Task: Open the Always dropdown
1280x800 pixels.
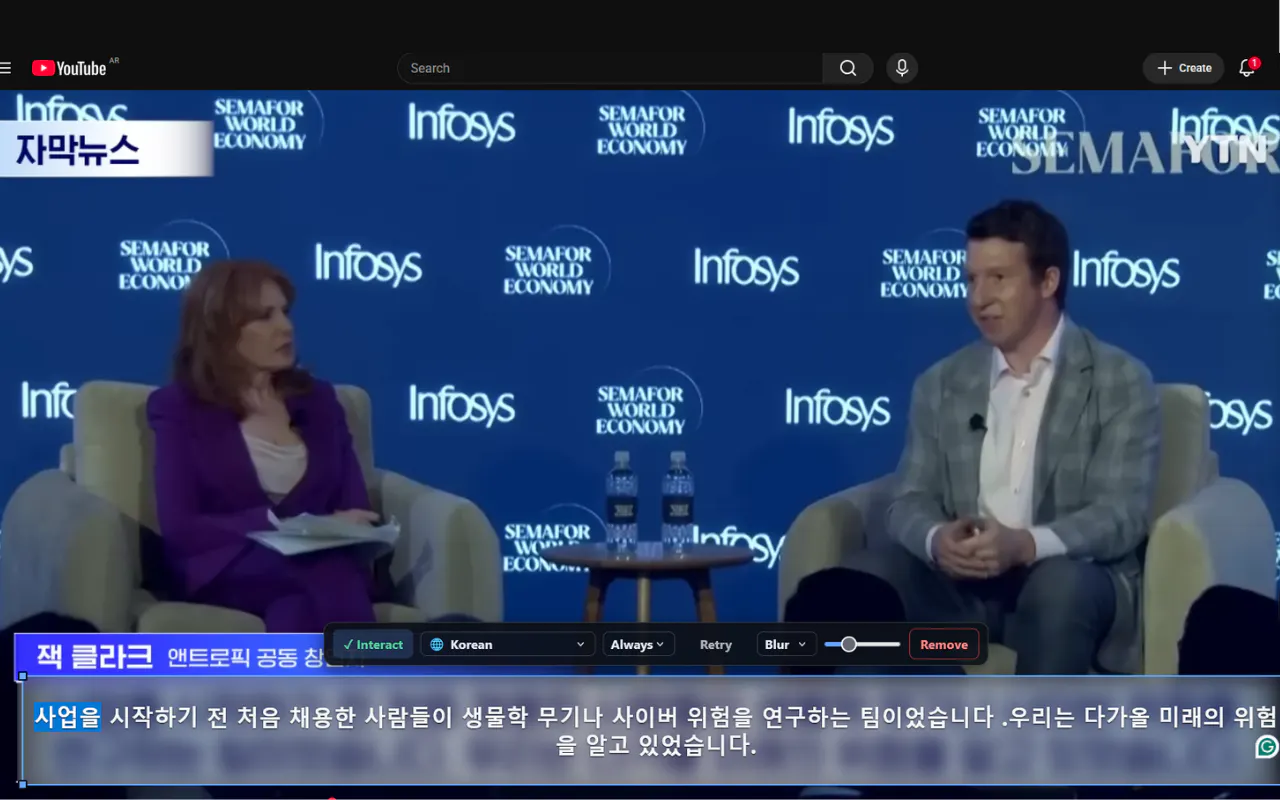Action: (638, 645)
